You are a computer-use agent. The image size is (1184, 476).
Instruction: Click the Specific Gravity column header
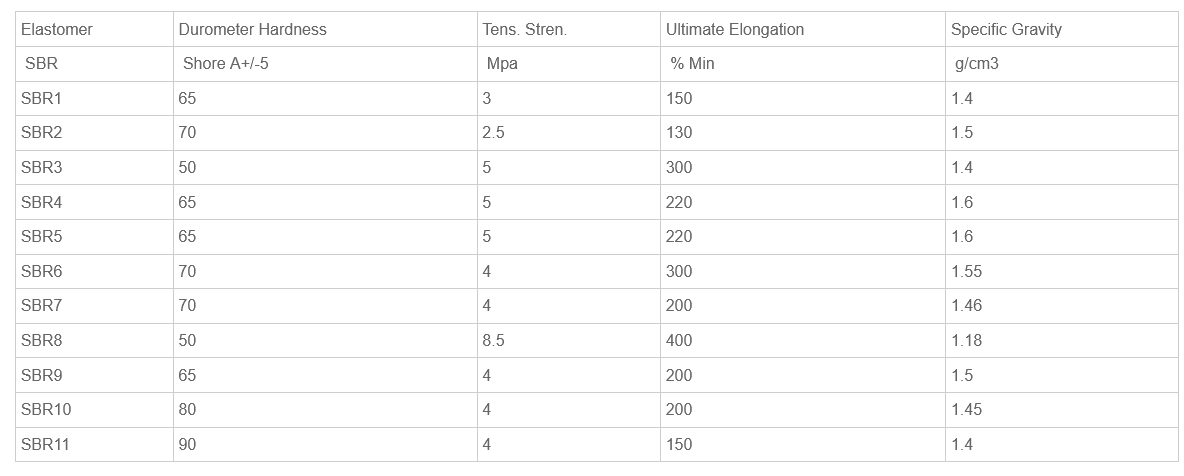[x=1006, y=29]
